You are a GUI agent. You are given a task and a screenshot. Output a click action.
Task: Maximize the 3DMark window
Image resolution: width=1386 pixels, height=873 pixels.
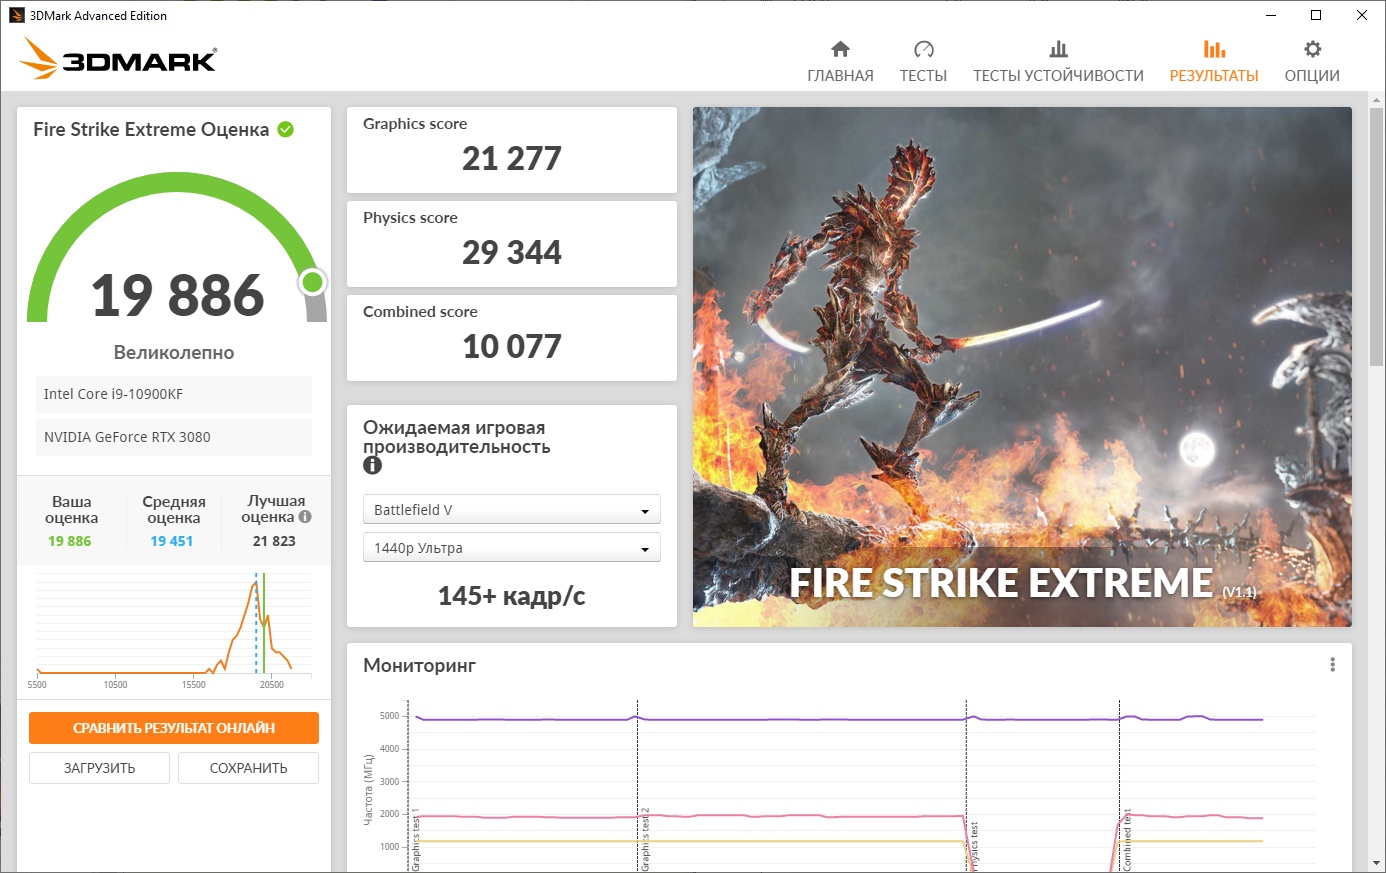click(x=1316, y=15)
